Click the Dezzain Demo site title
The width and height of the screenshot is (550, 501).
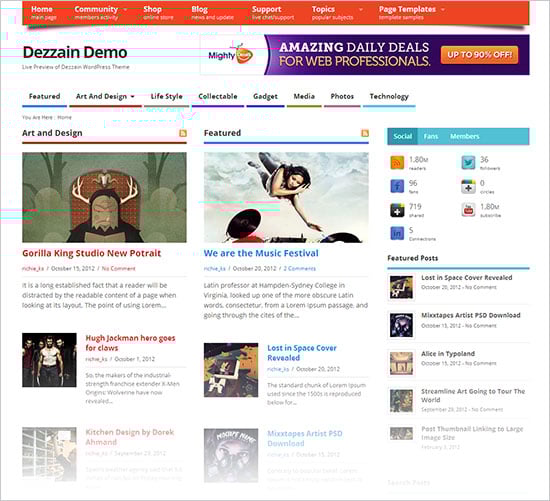[x=75, y=52]
